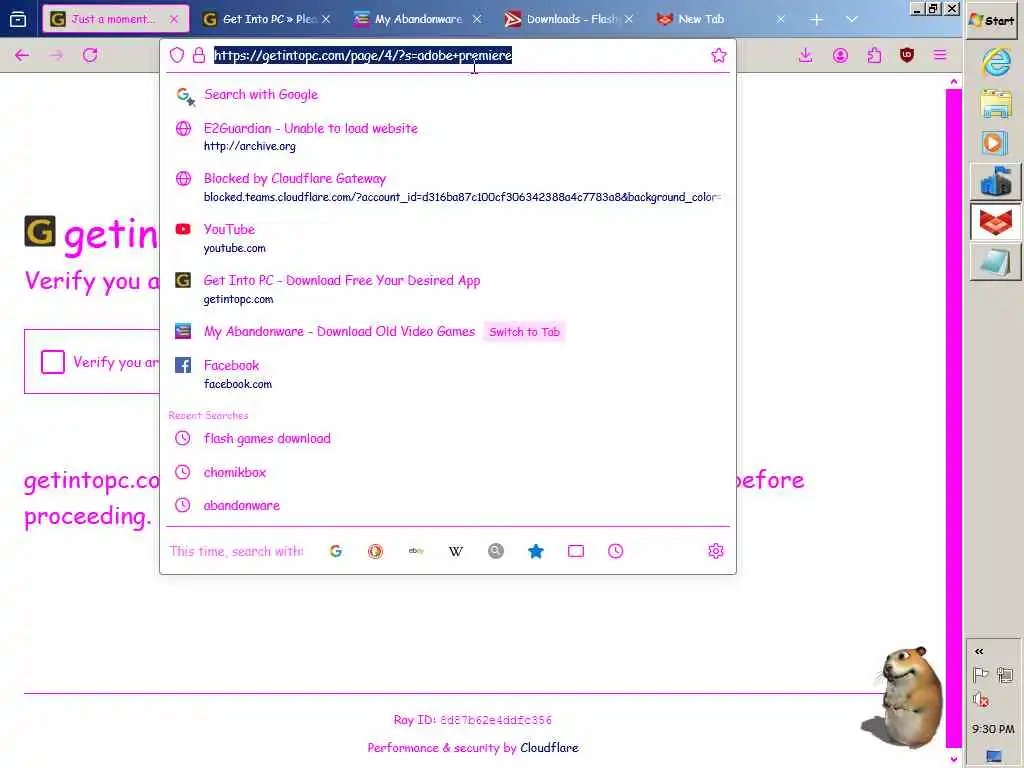Switch to the My Abandonware tab
1024x768 pixels.
coord(418,19)
